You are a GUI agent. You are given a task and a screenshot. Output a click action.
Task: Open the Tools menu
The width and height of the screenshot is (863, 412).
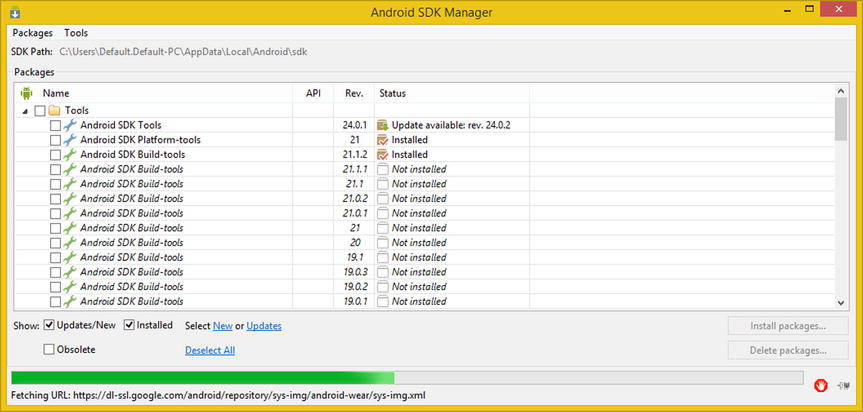tap(76, 33)
